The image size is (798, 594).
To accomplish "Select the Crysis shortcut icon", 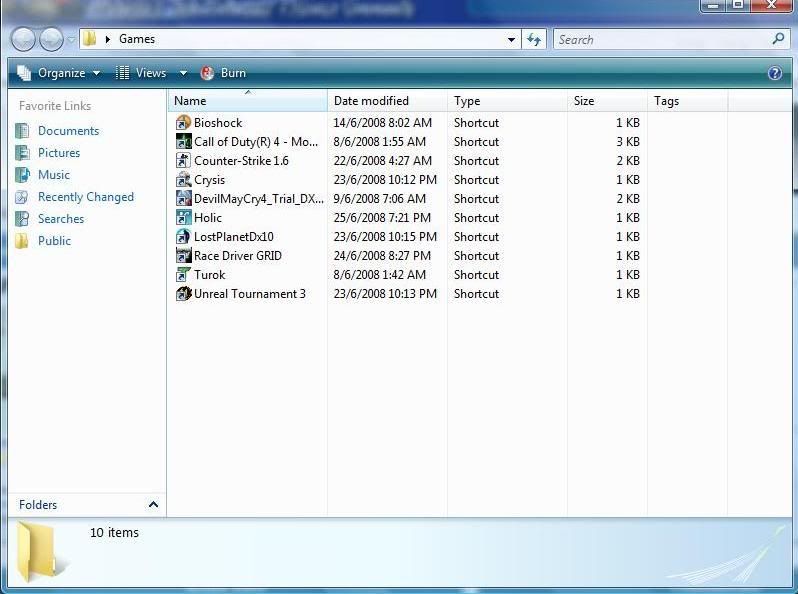I will 183,180.
